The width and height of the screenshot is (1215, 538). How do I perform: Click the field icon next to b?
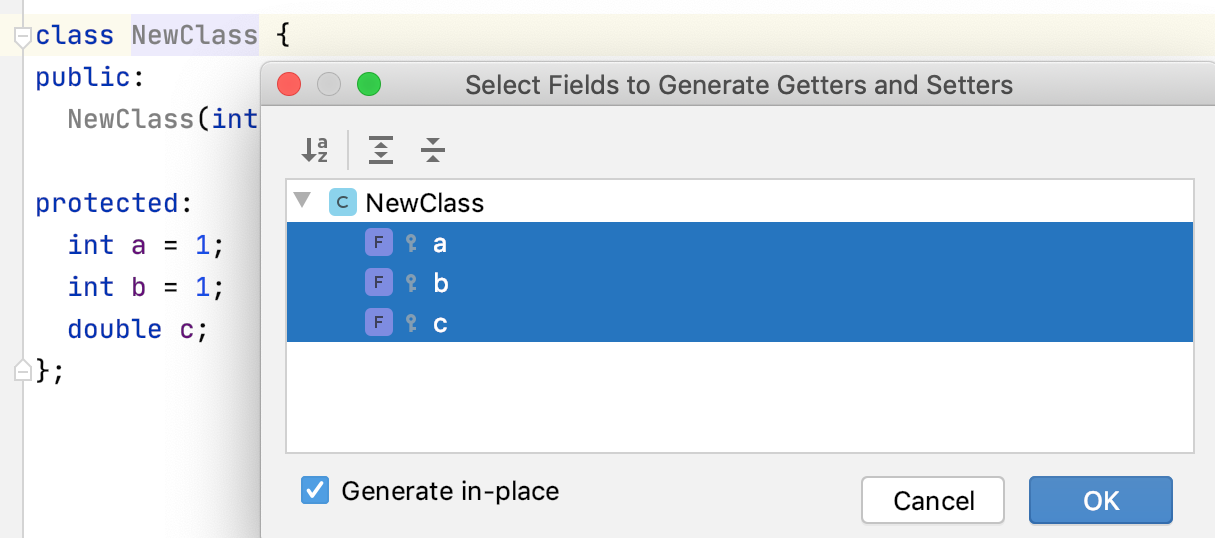(378, 283)
